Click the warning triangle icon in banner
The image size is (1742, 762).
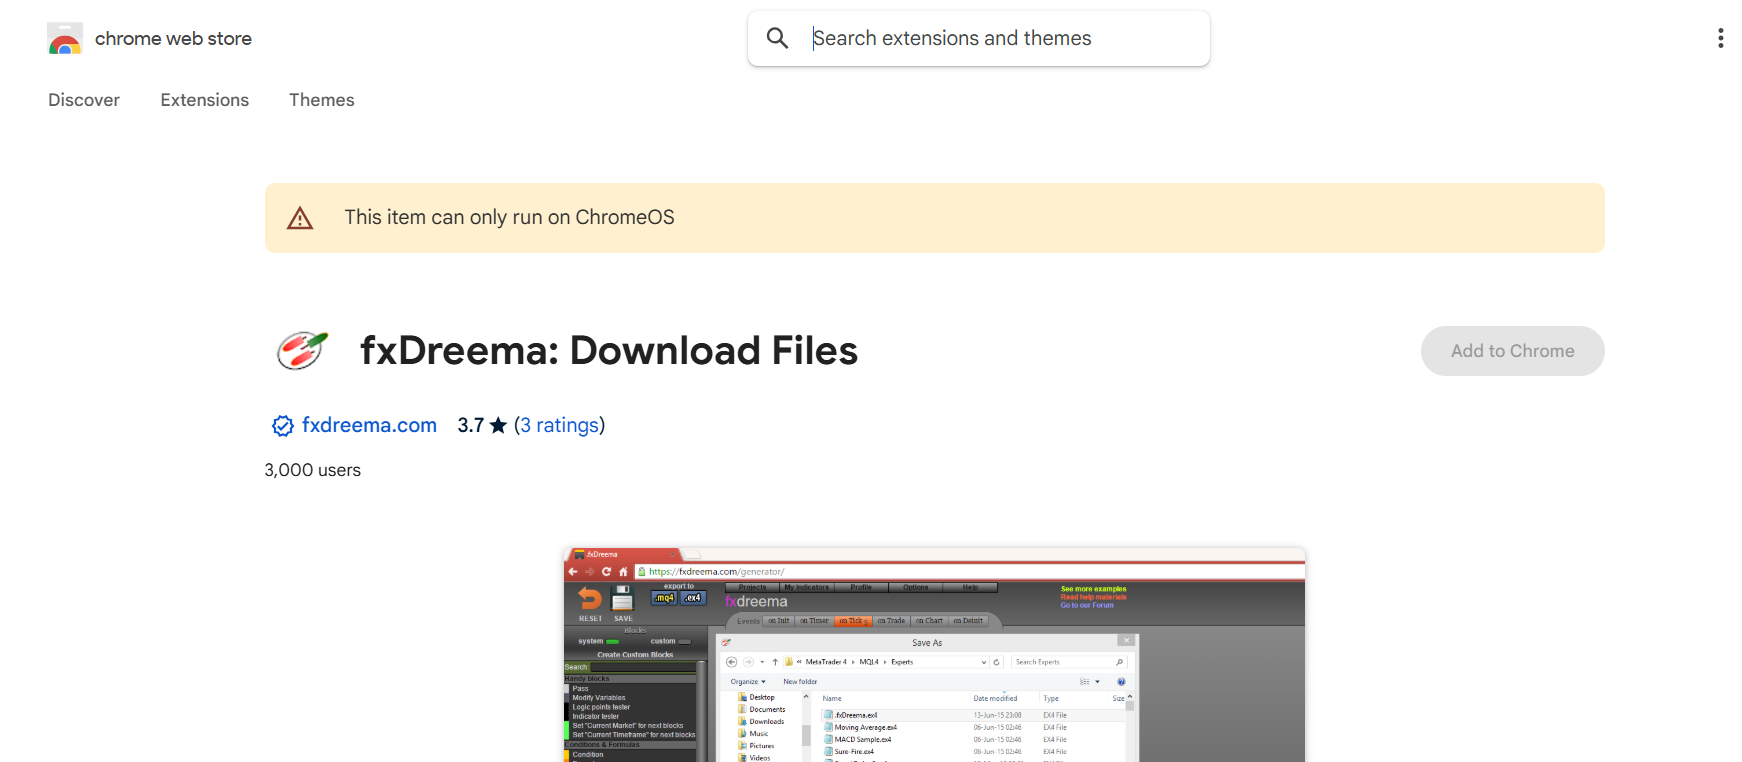click(x=300, y=218)
